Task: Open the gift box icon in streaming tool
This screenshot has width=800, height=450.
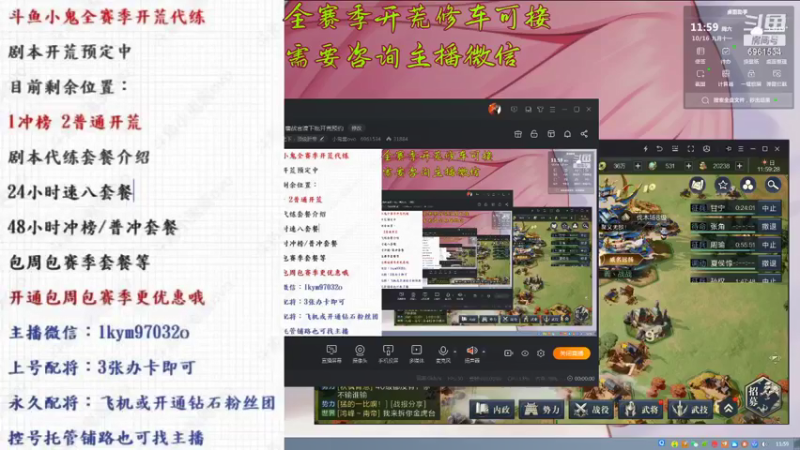Action: tap(518, 134)
